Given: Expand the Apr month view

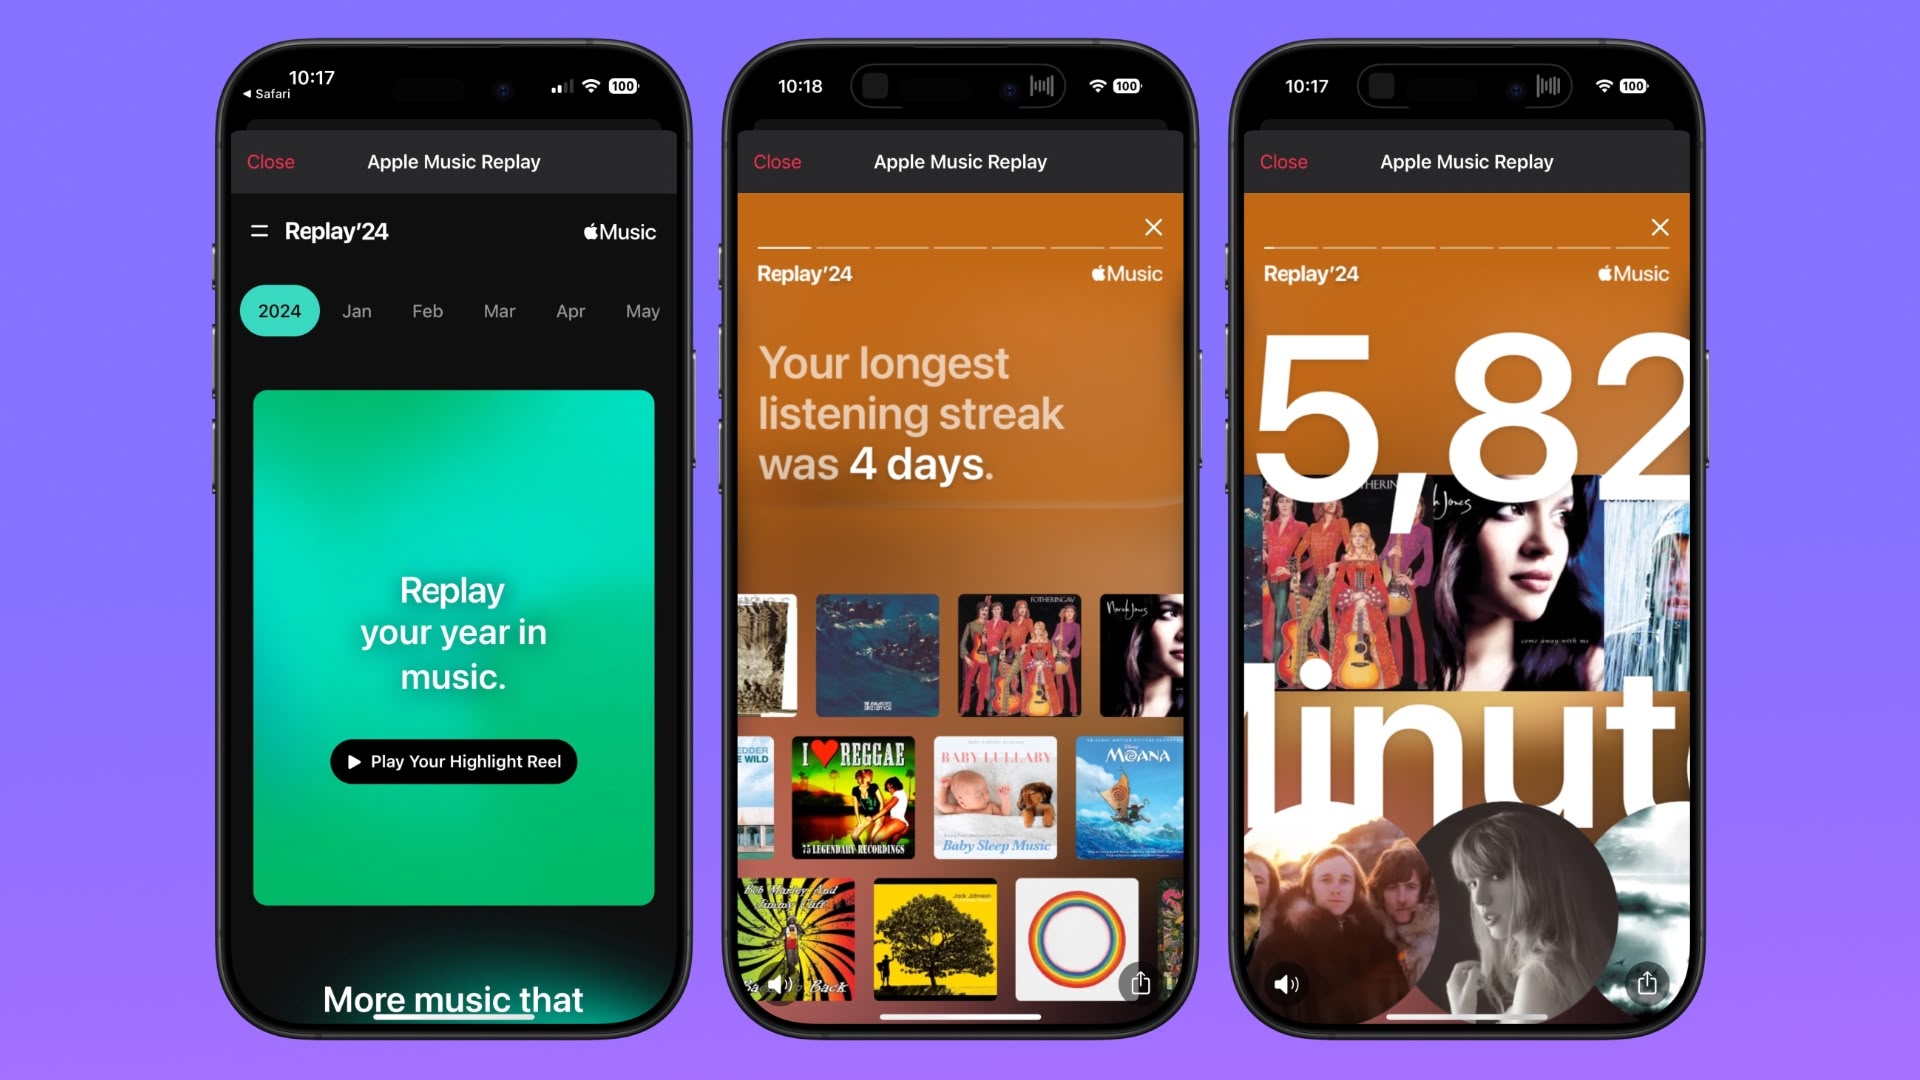Looking at the screenshot, I should tap(570, 310).
